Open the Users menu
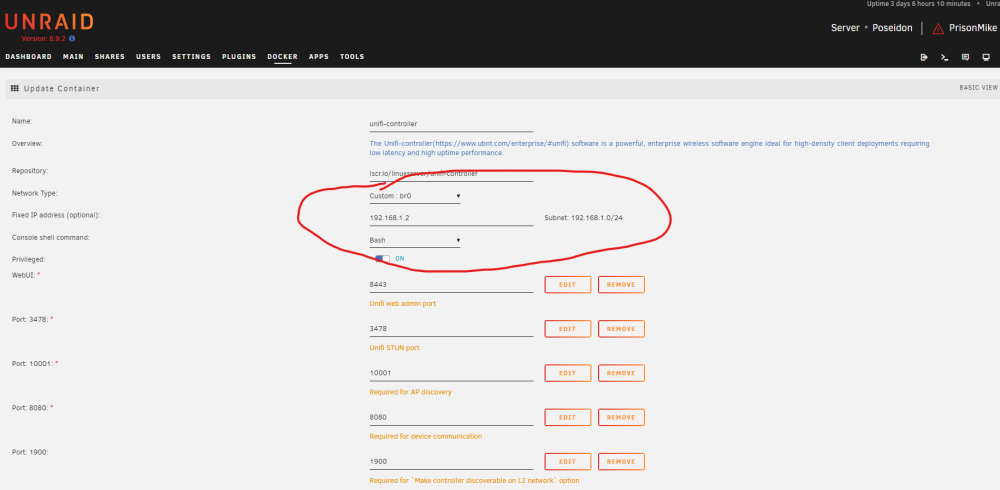This screenshot has height=490, width=1000. pos(149,57)
